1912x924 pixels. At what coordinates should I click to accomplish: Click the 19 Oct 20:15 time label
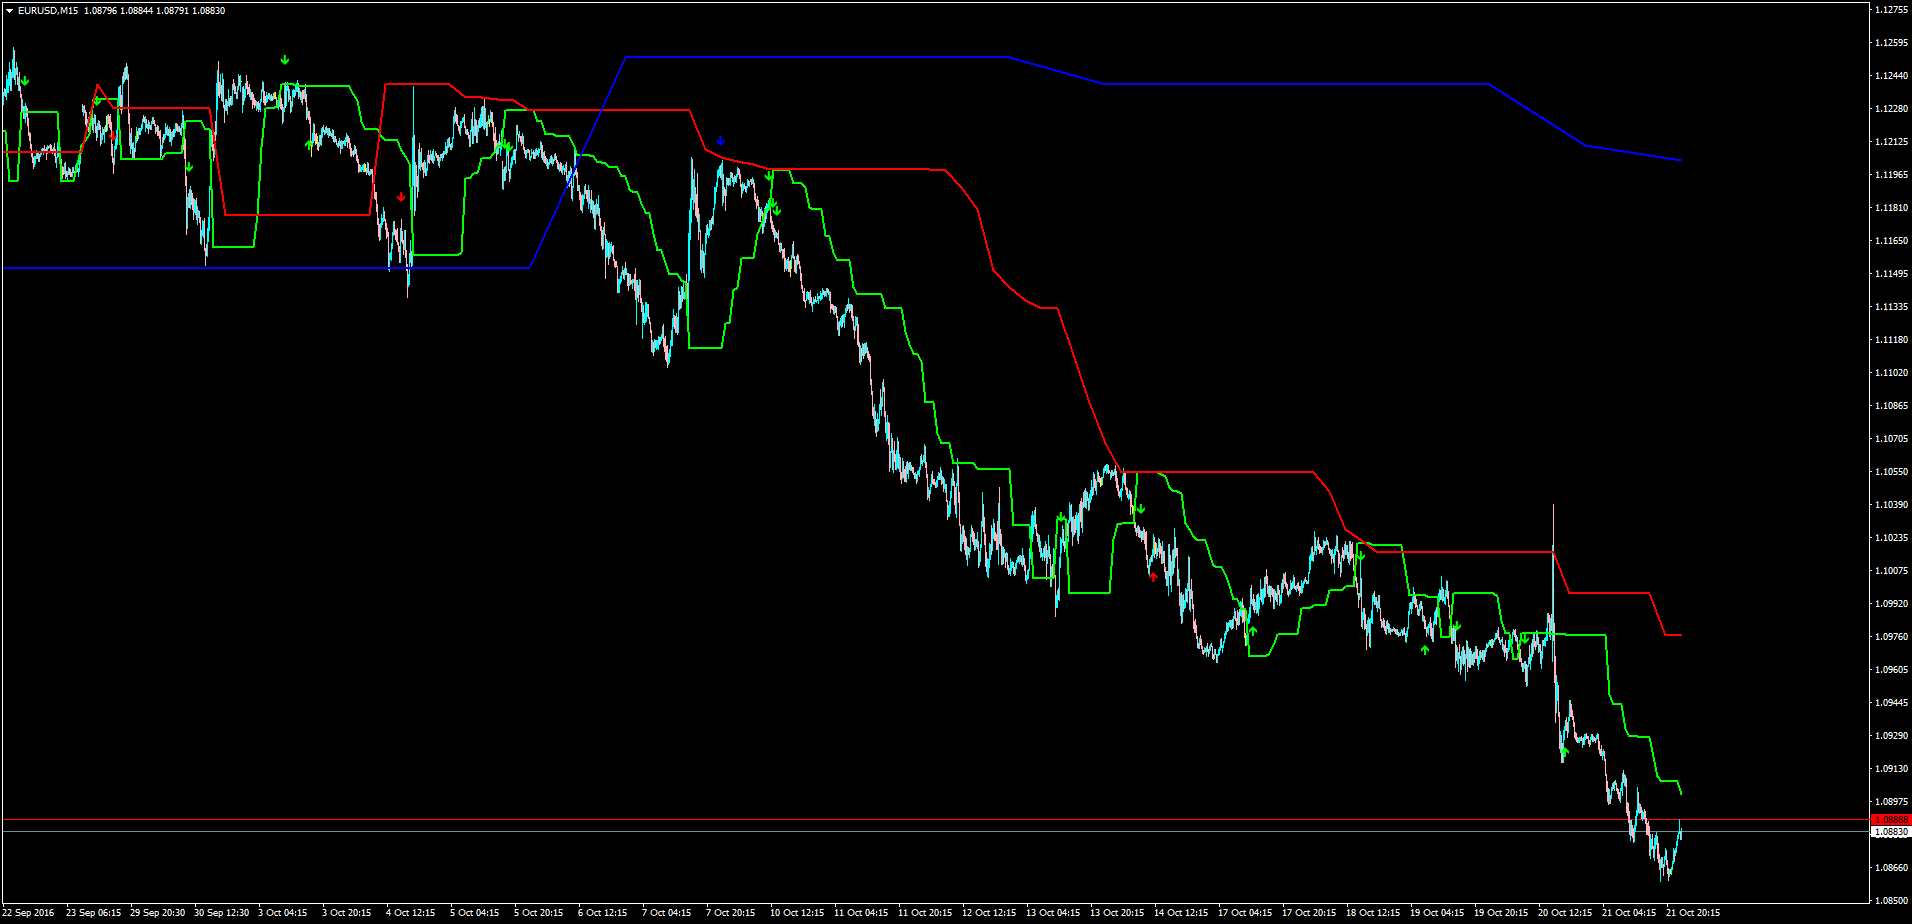1501,913
